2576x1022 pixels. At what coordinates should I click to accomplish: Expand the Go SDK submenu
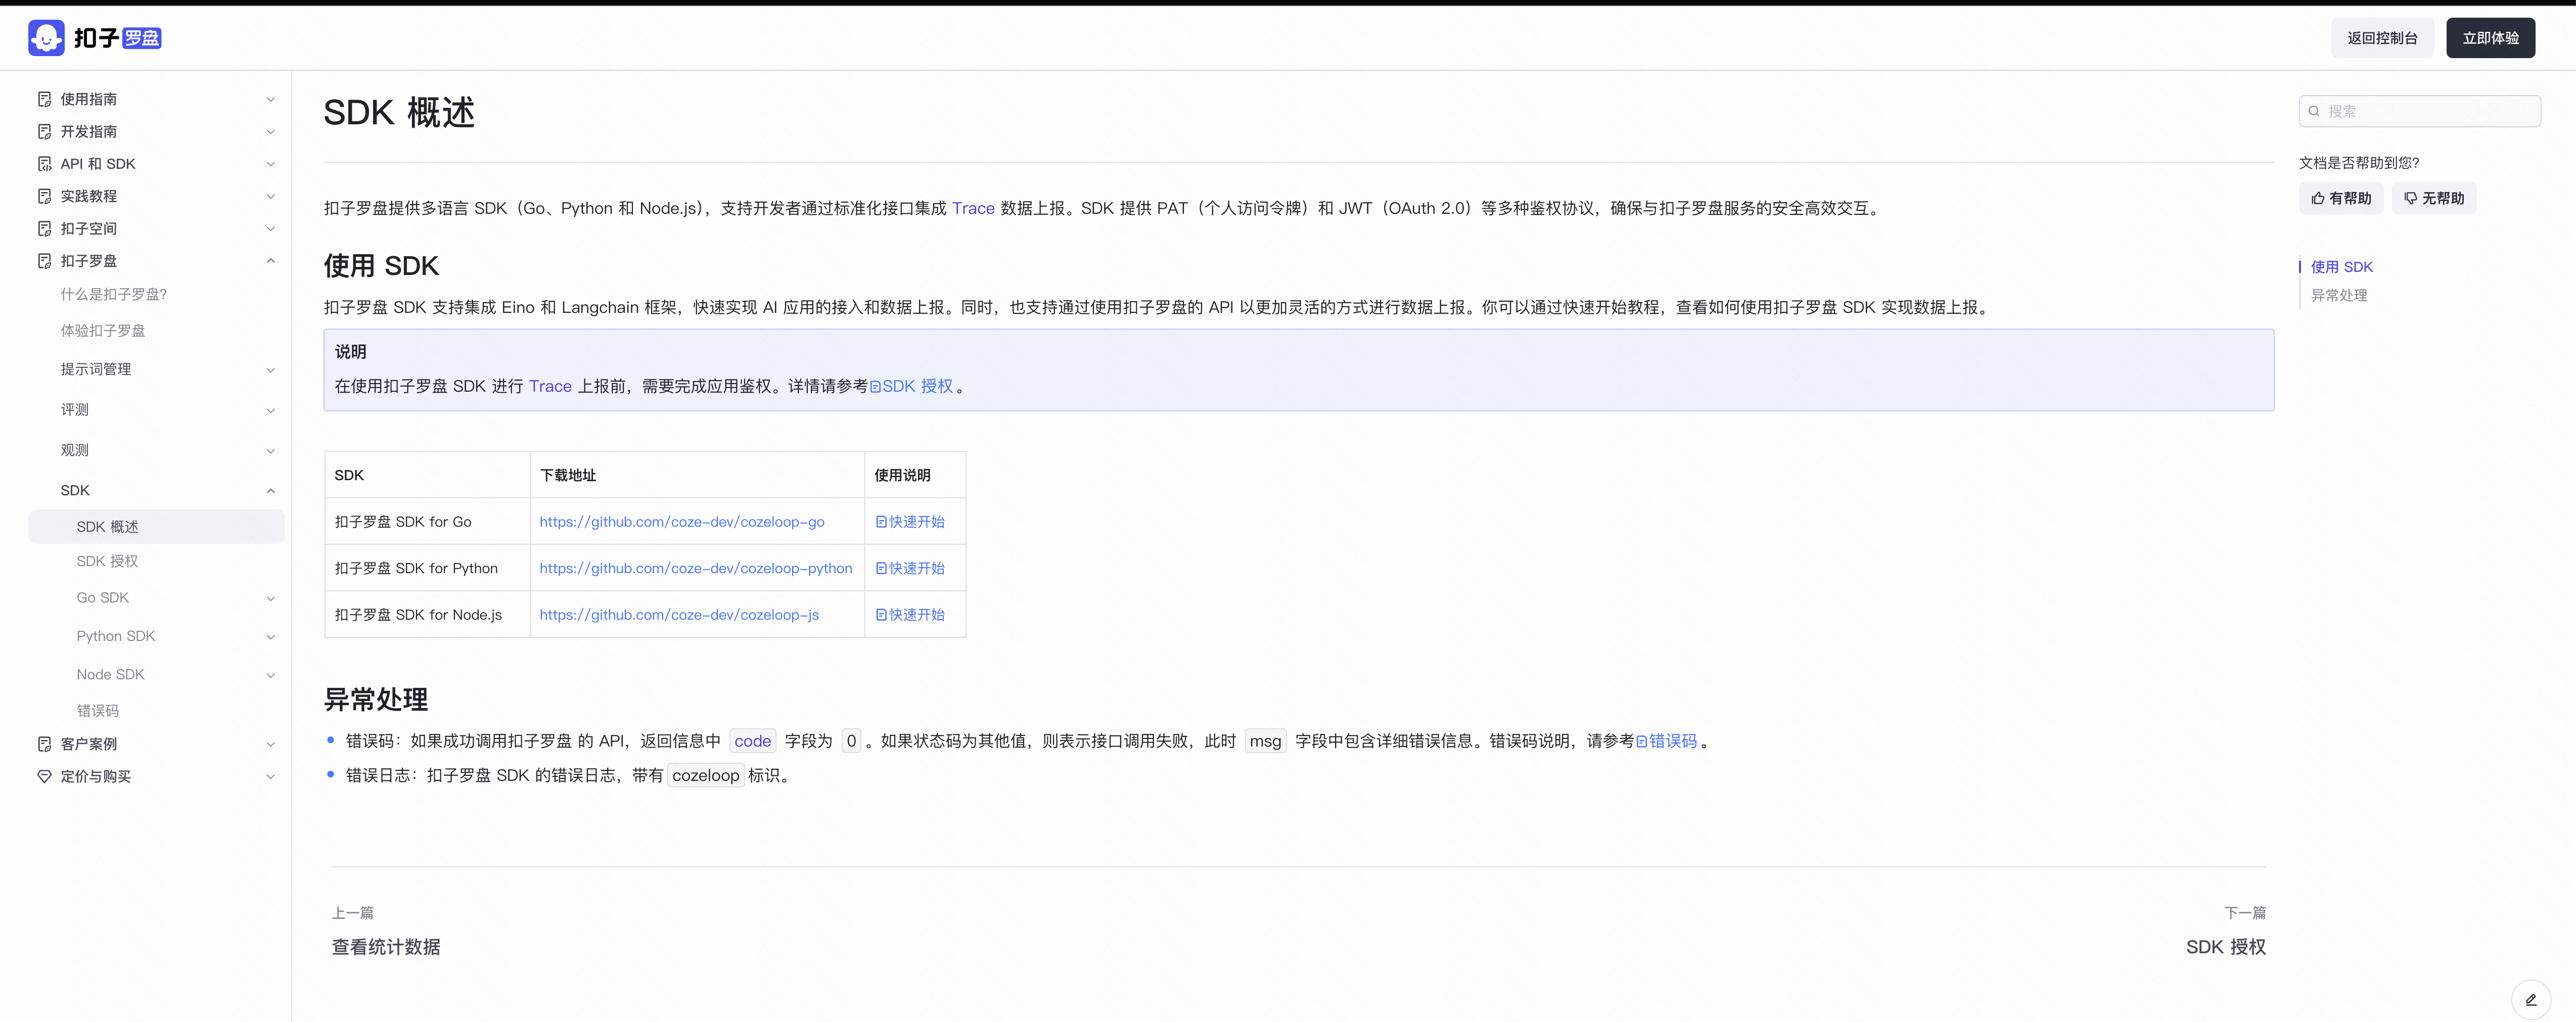pos(270,598)
